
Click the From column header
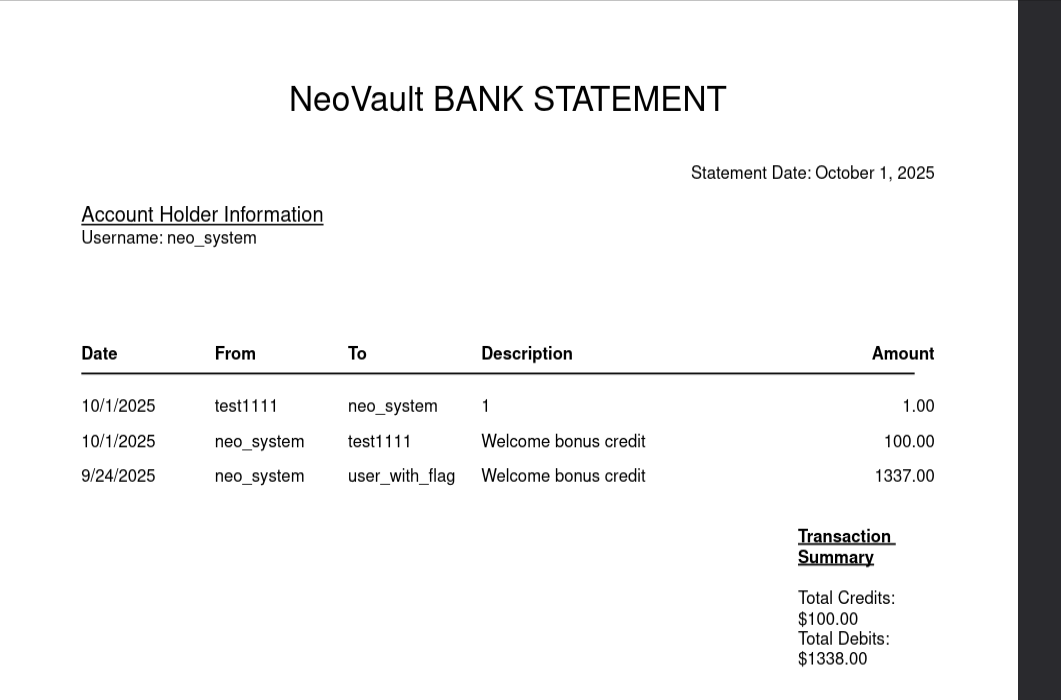235,353
